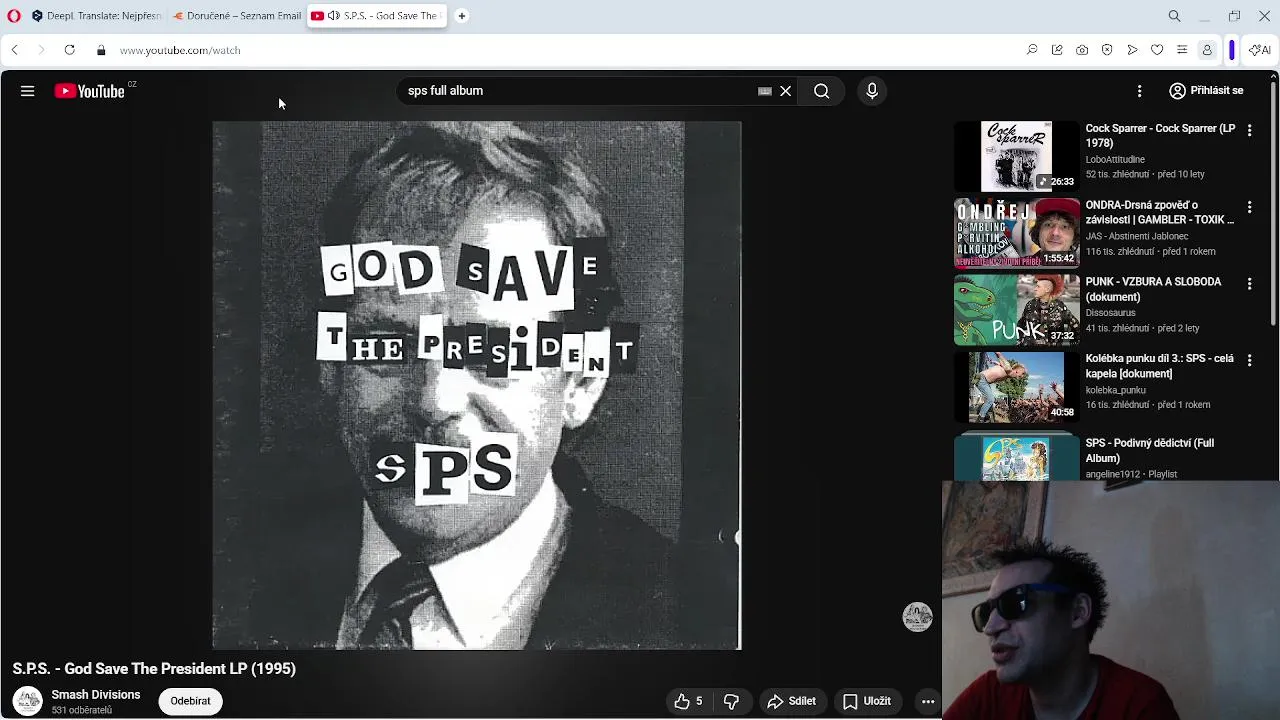
Task: Open the Cock Sparrer LP 1978 thumbnail
Action: (1016, 156)
